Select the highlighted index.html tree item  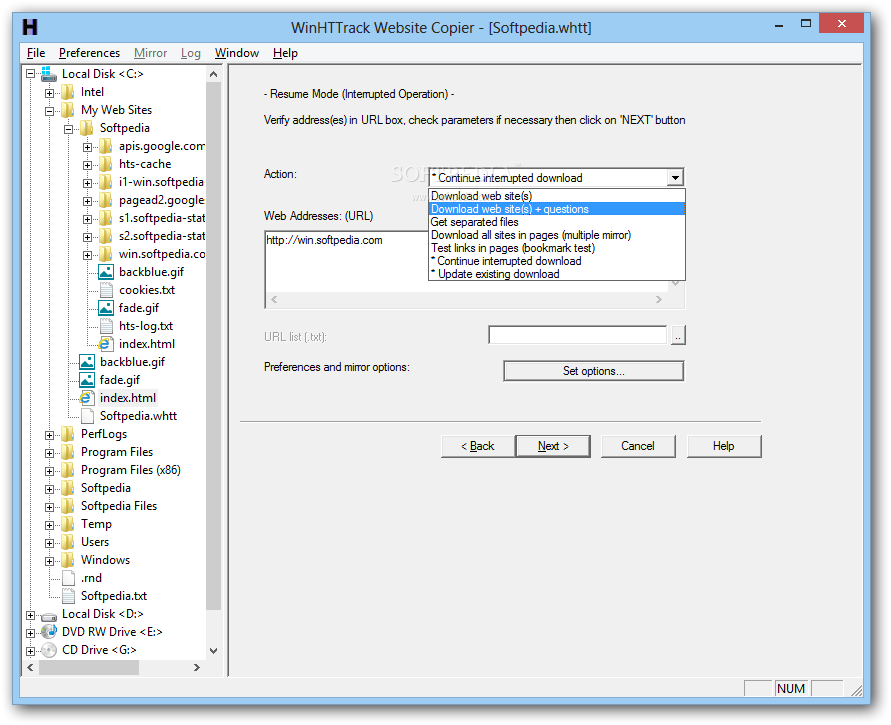(128, 398)
